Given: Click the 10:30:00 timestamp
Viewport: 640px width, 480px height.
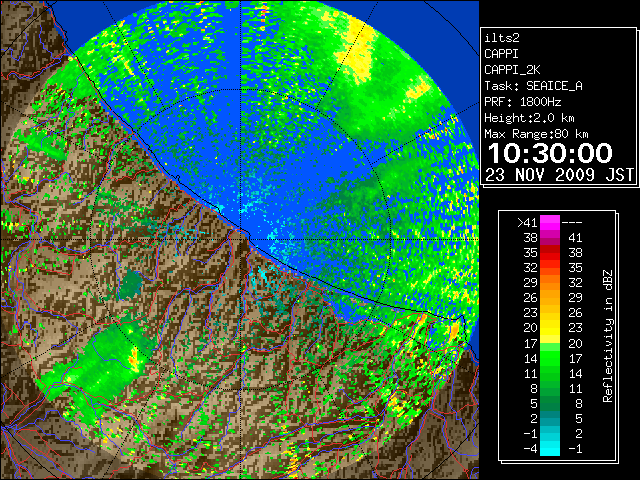Looking at the screenshot, I should (x=550, y=153).
